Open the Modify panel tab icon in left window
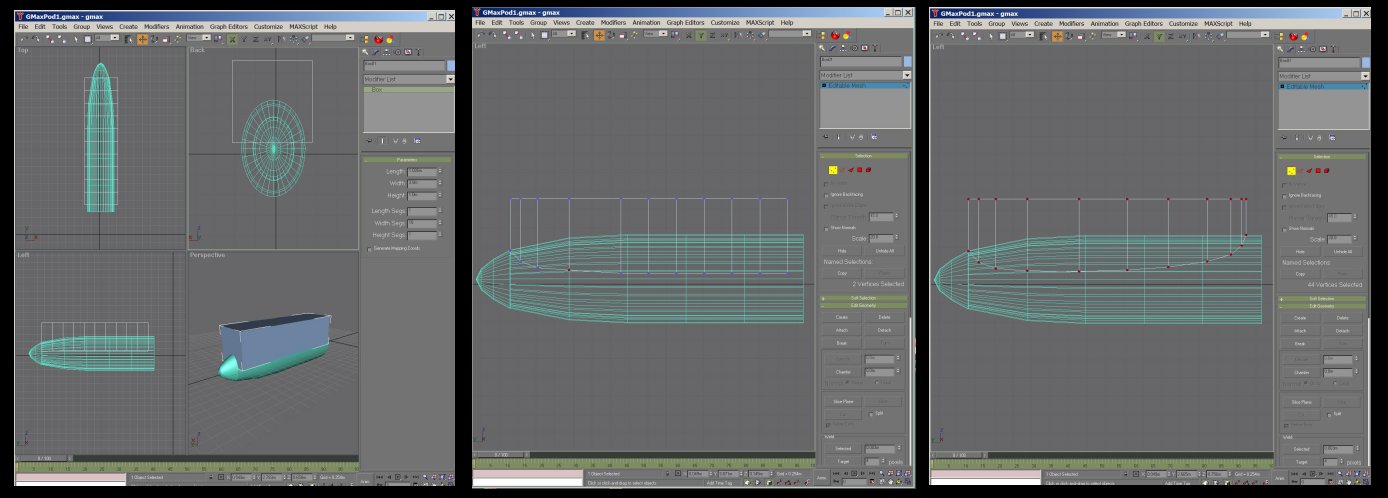The height and width of the screenshot is (498, 1388). coord(375,51)
